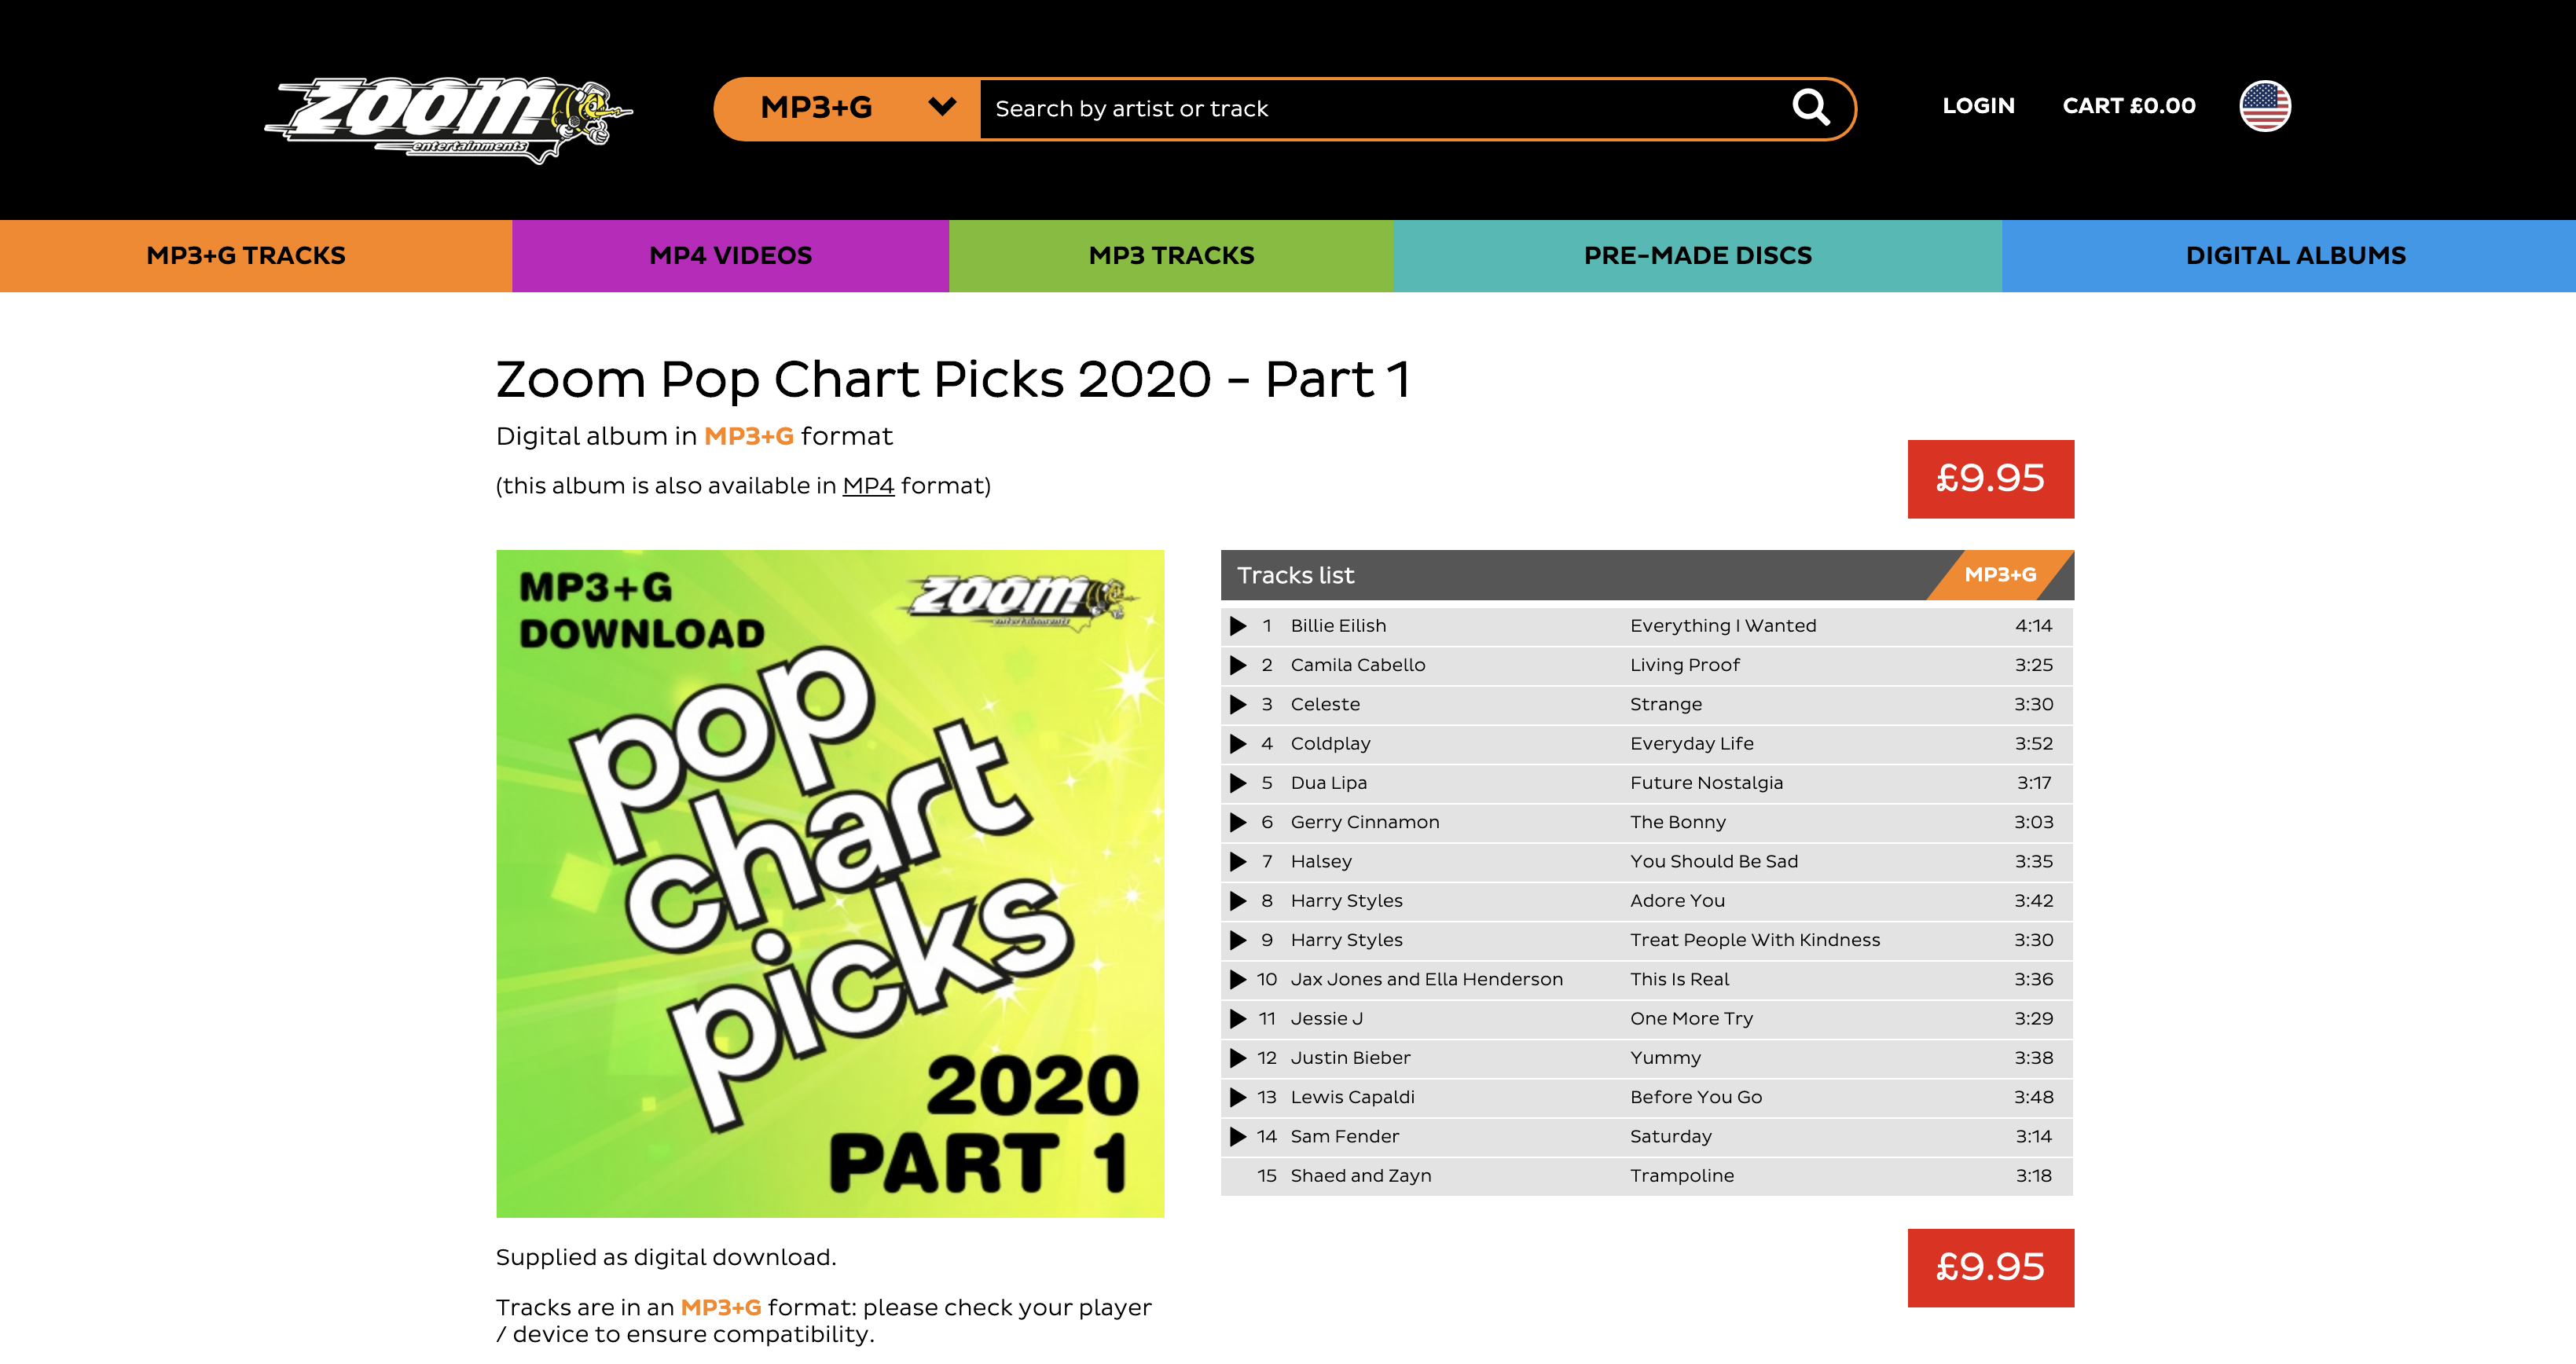Click the US flag region icon
2576x1364 pixels.
[2264, 106]
